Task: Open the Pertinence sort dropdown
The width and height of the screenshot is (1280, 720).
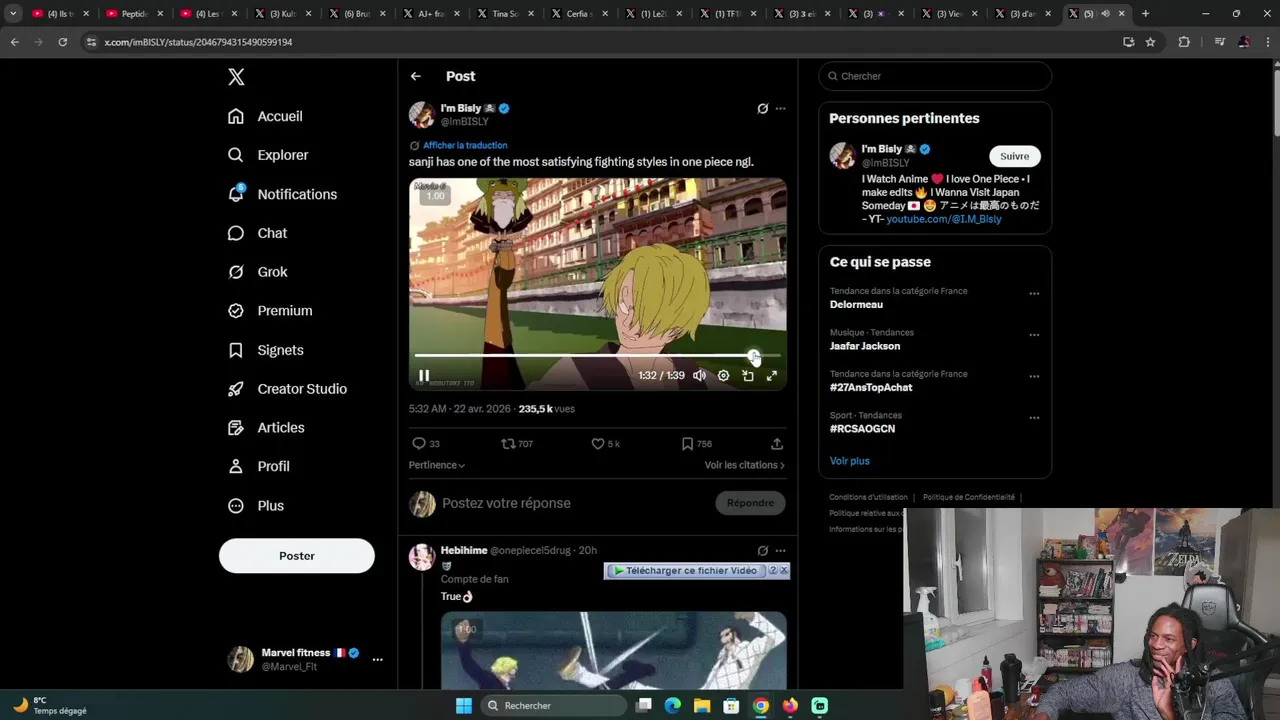Action: [x=437, y=465]
